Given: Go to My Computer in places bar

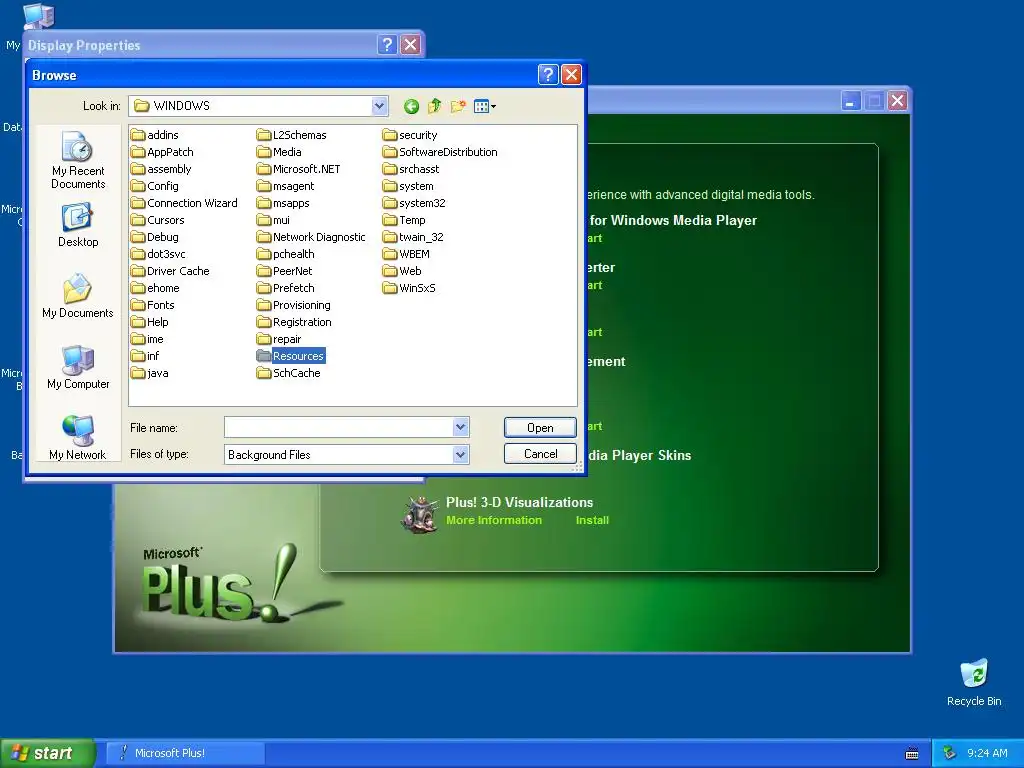Looking at the screenshot, I should 78,367.
